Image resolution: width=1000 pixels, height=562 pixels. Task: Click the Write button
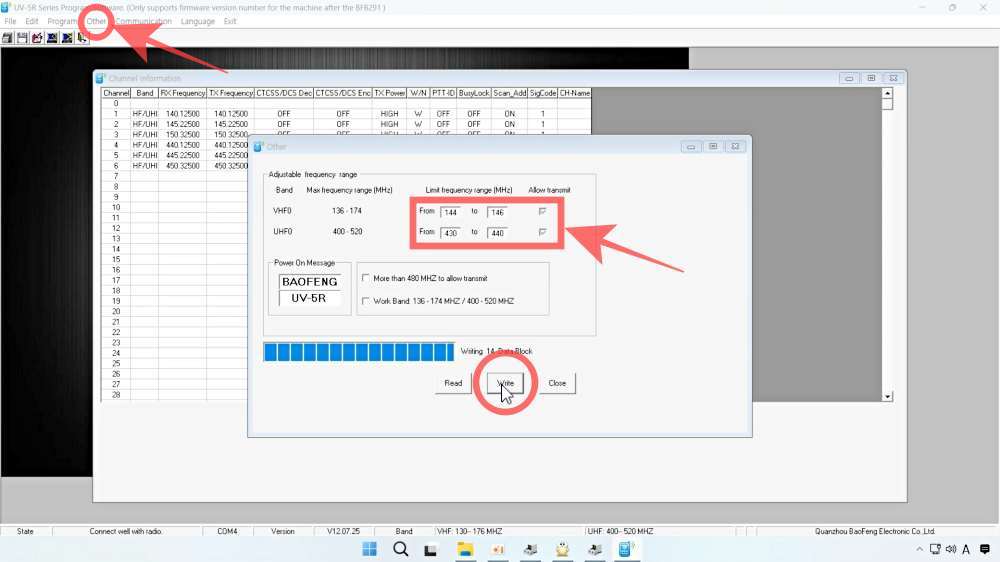505,383
